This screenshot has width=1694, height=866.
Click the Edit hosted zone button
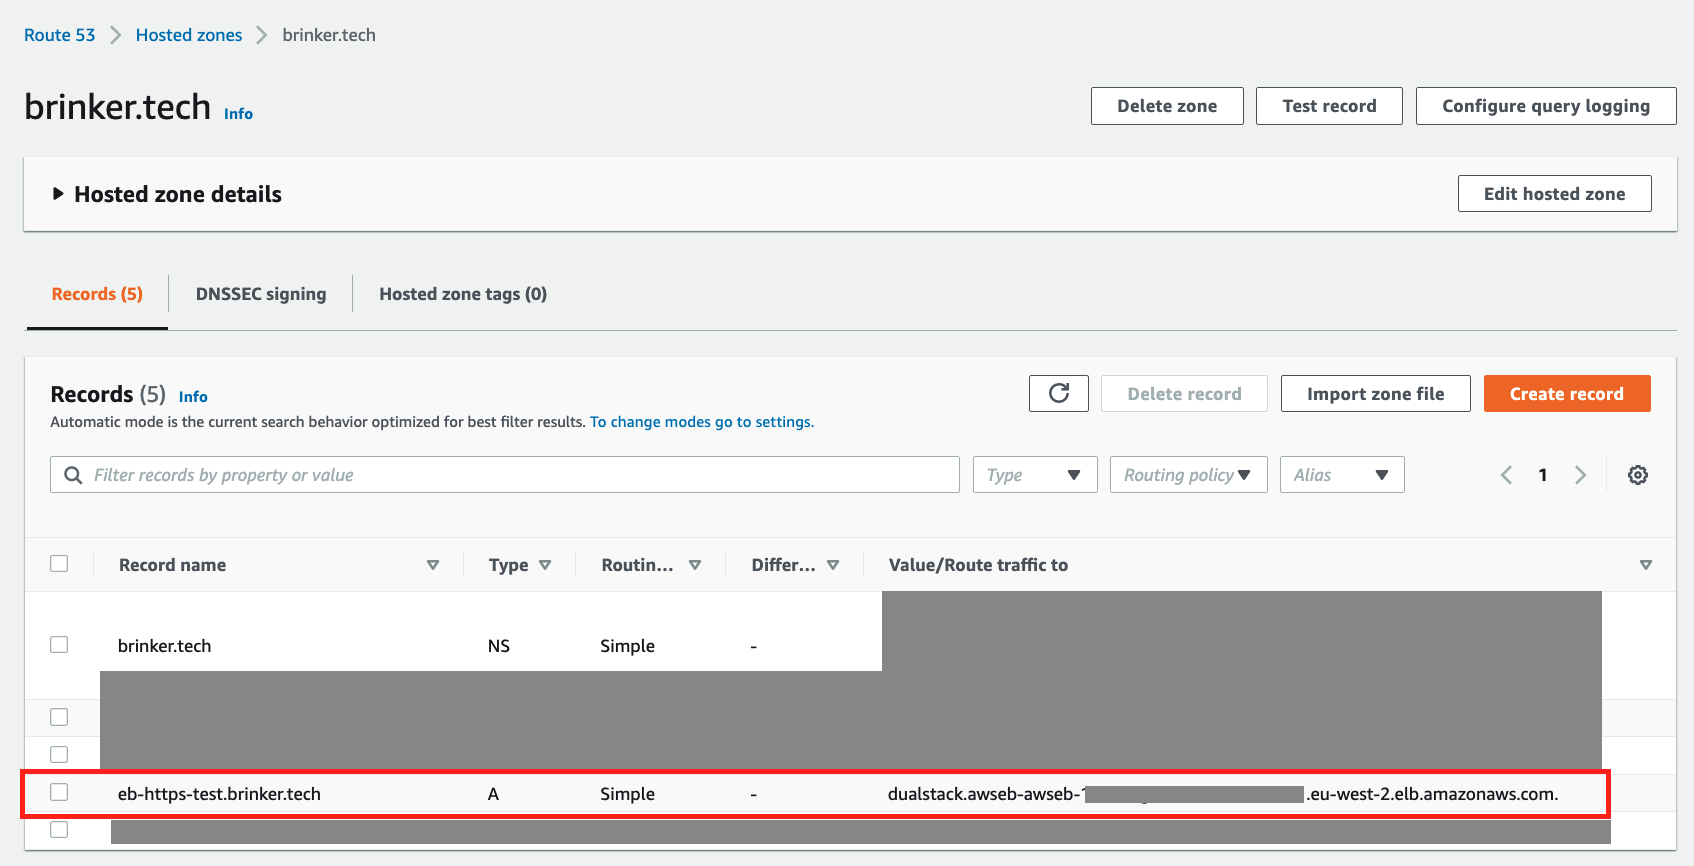[x=1554, y=194]
